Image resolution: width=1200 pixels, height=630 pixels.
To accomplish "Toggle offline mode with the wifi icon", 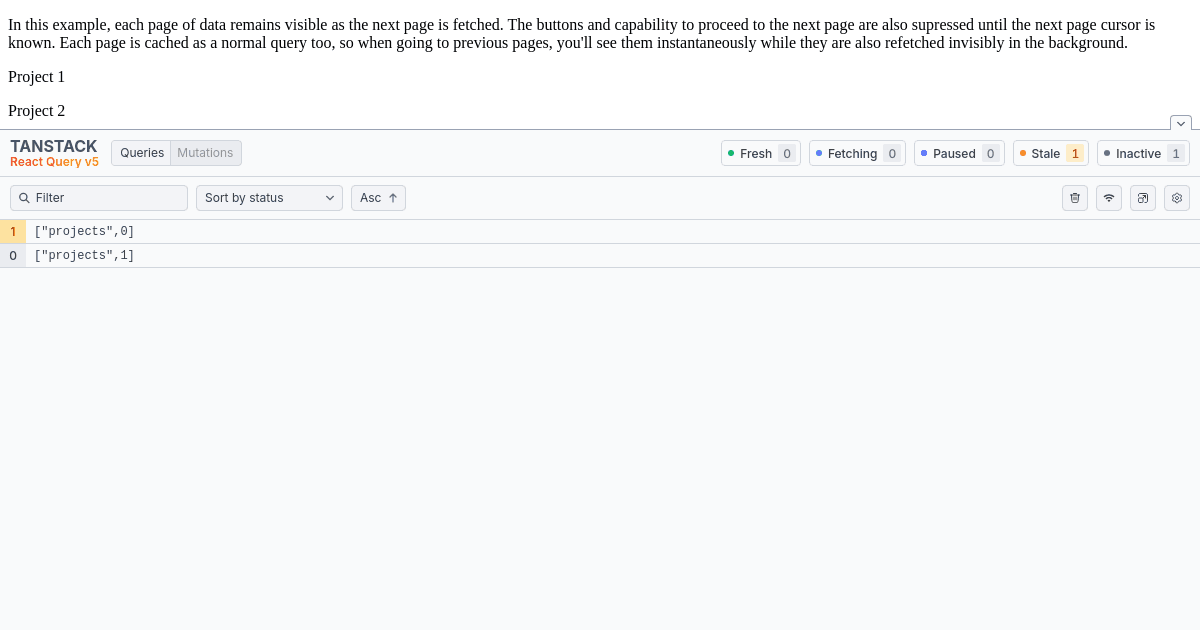I will (1108, 197).
